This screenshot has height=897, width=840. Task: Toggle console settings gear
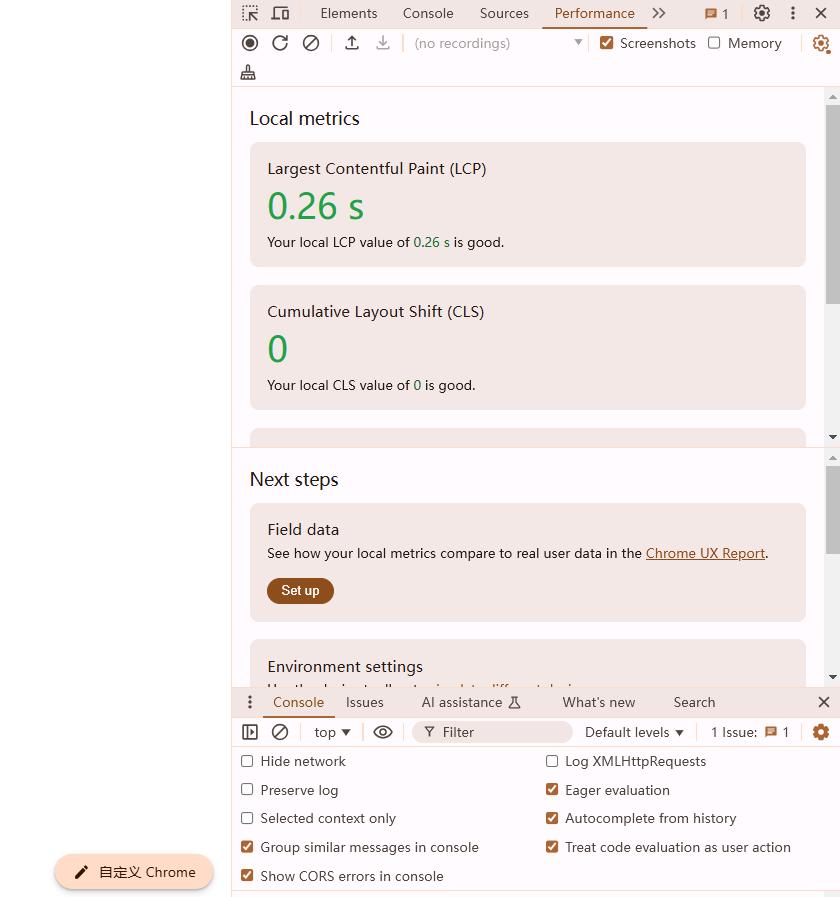click(x=821, y=732)
